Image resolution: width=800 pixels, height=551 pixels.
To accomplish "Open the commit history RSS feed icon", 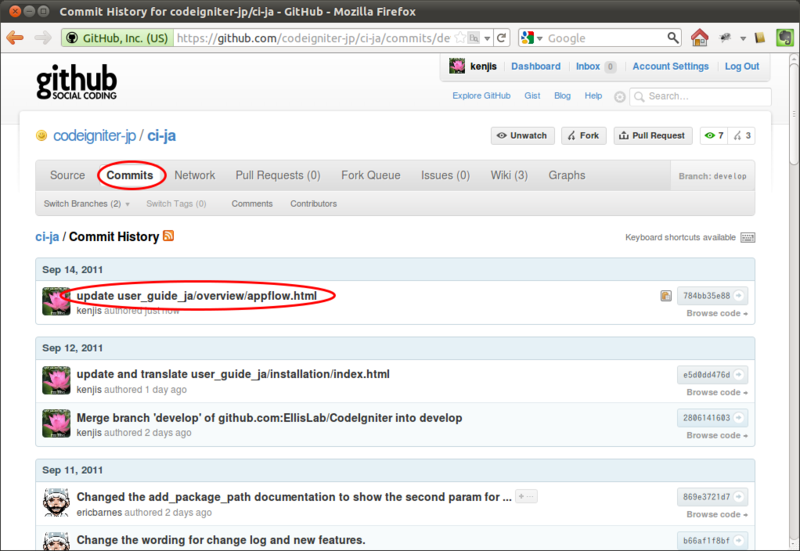I will coord(168,236).
